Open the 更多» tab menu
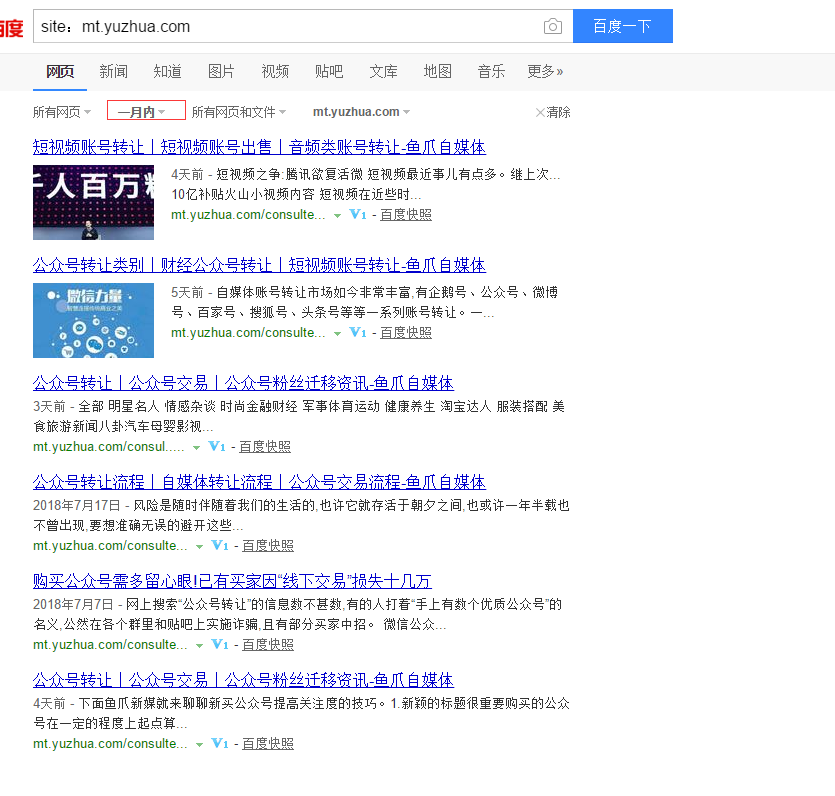 click(x=545, y=71)
